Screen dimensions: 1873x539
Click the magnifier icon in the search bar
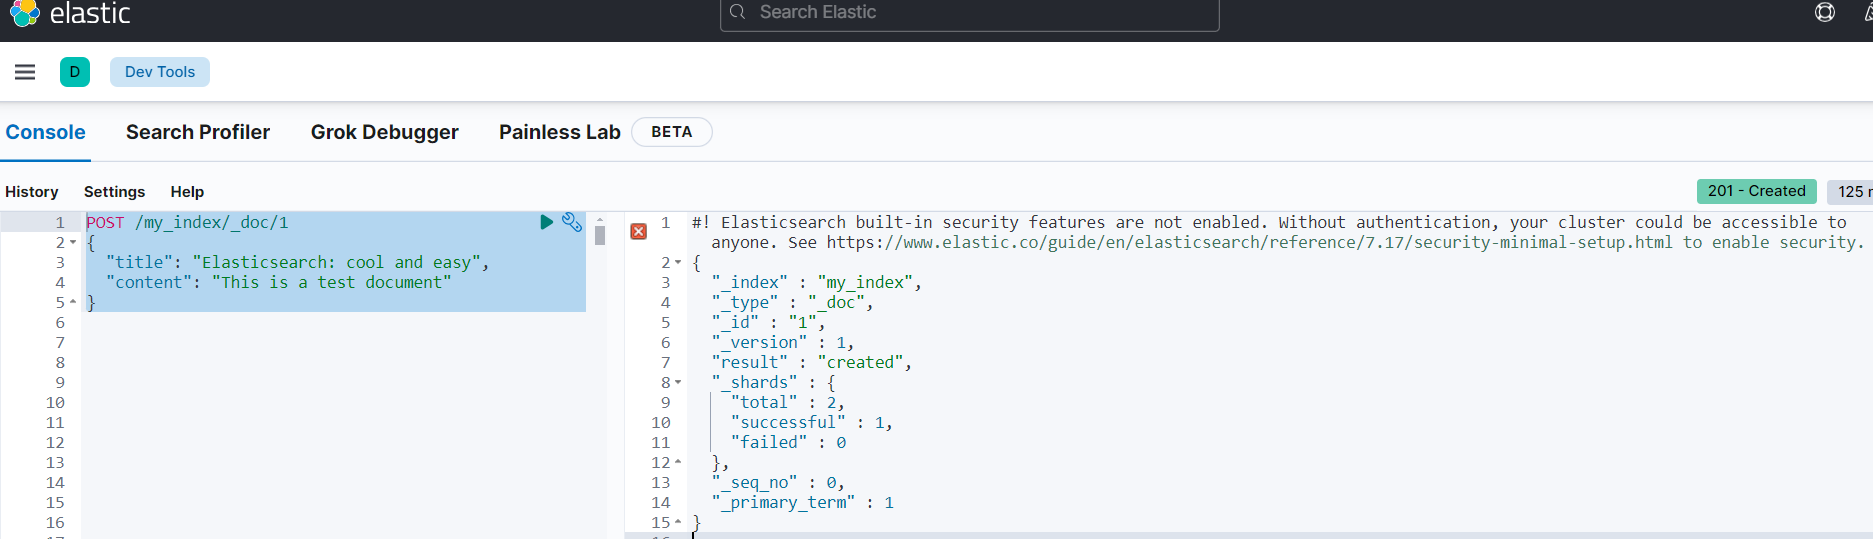[x=738, y=12]
